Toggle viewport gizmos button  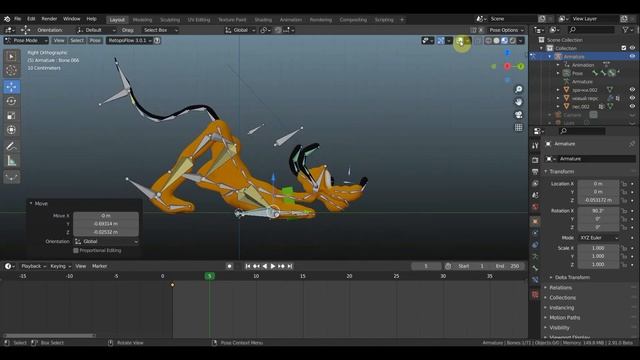(441, 40)
